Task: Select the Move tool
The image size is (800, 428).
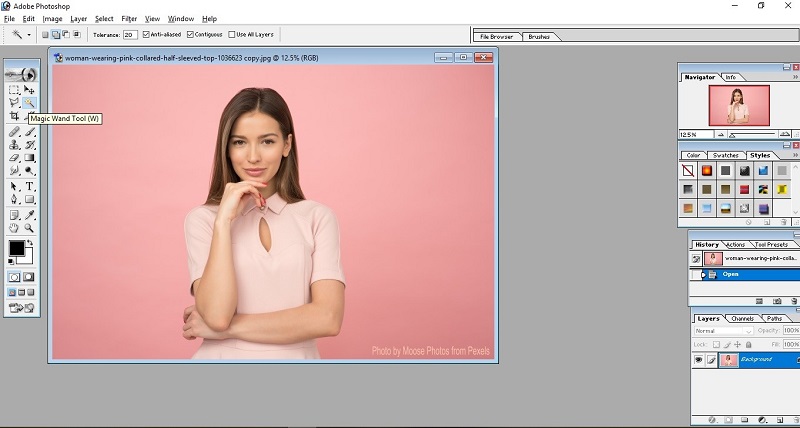Action: [30, 90]
